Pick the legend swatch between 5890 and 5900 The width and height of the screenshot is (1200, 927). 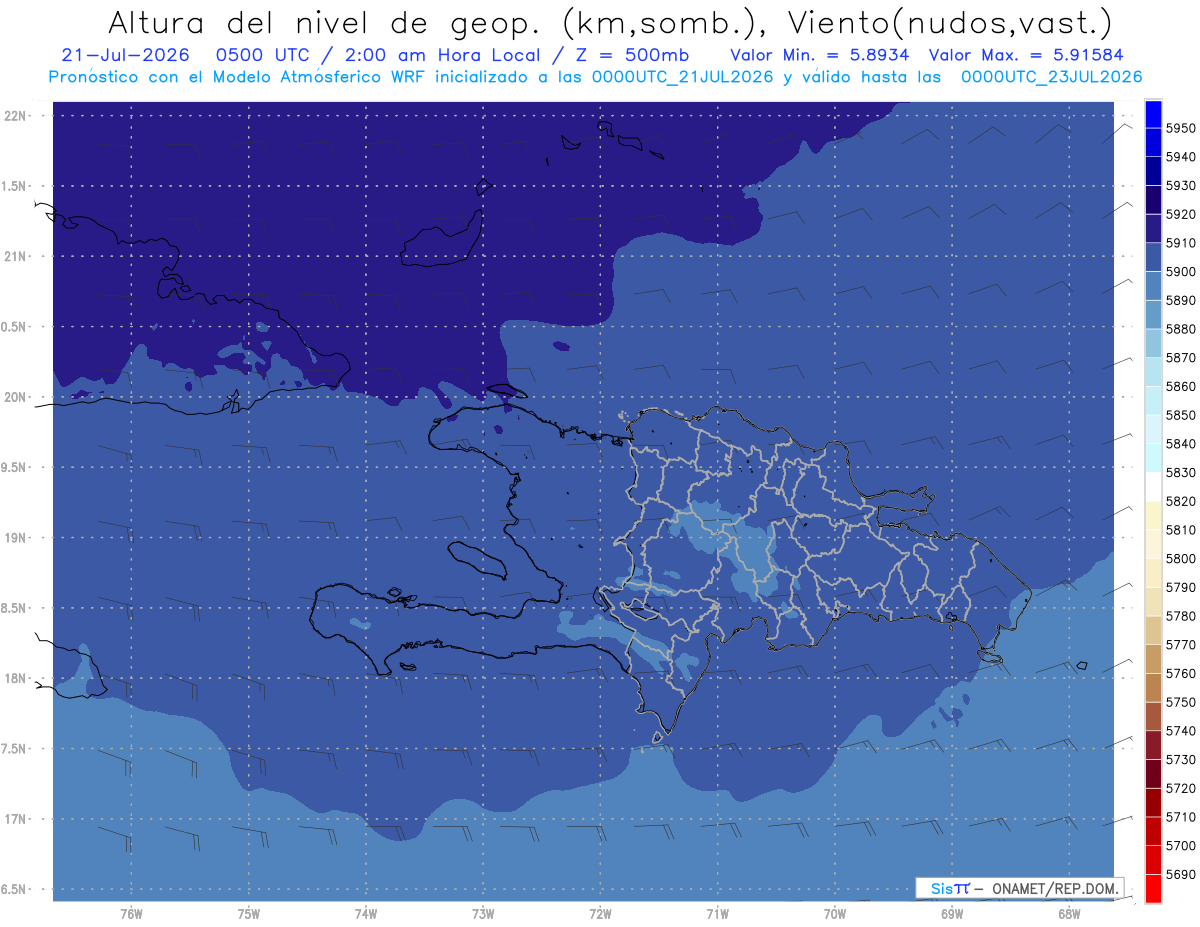click(1153, 286)
